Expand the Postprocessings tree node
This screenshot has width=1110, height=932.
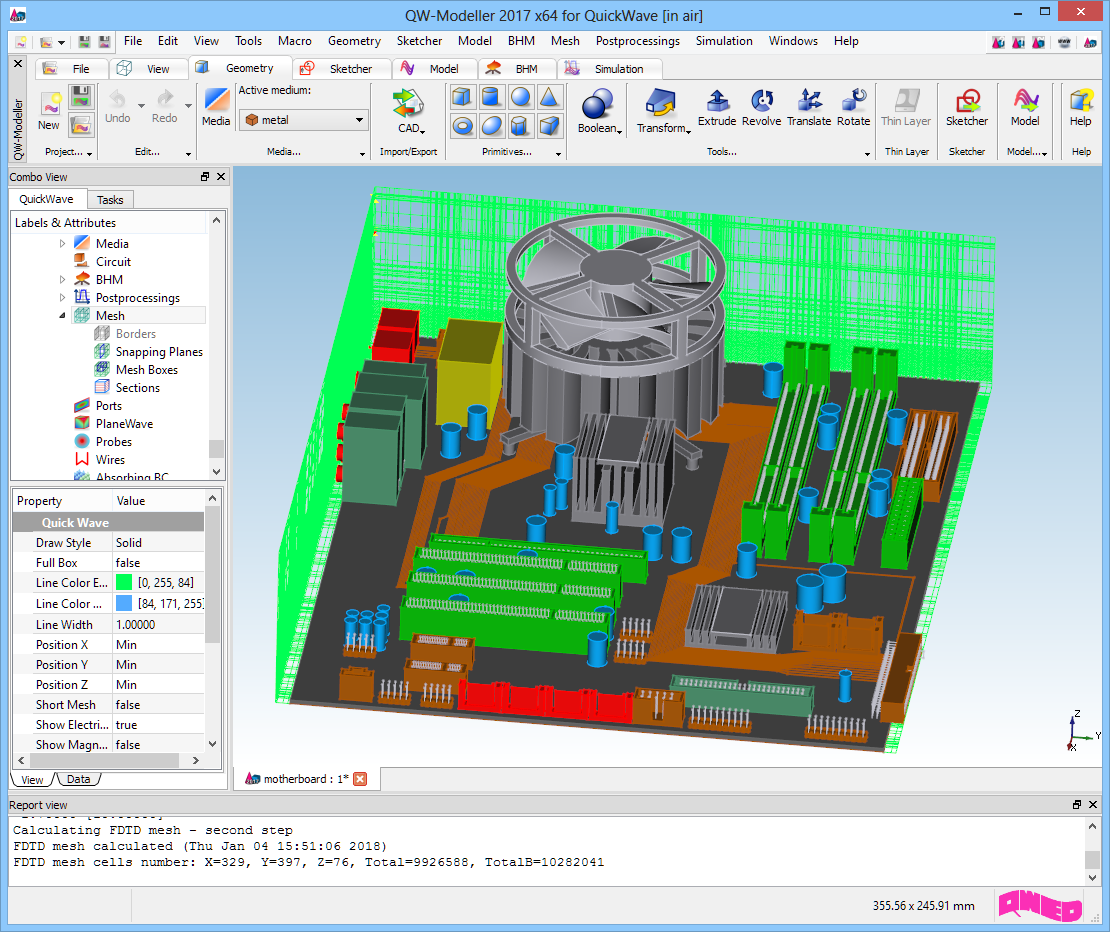pos(62,297)
